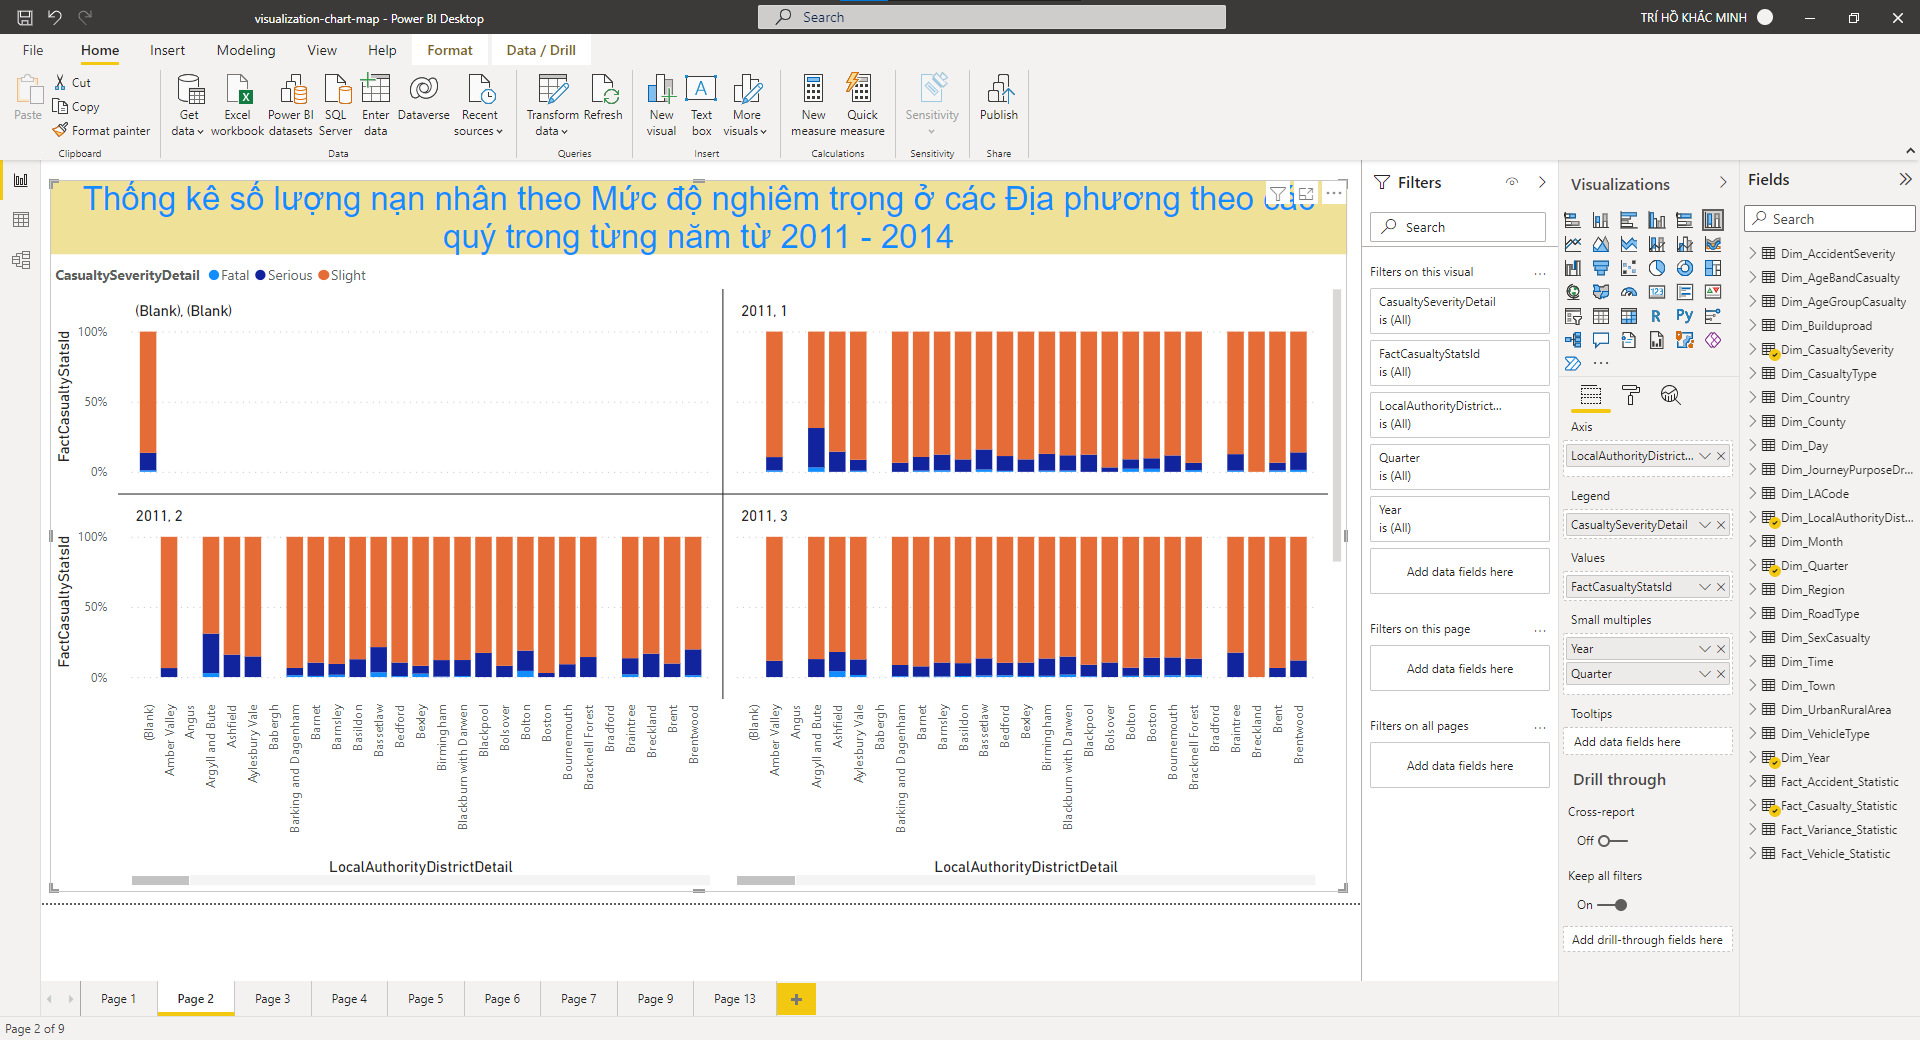Pick the Line chart visualization
1920x1040 pixels.
1573,244
